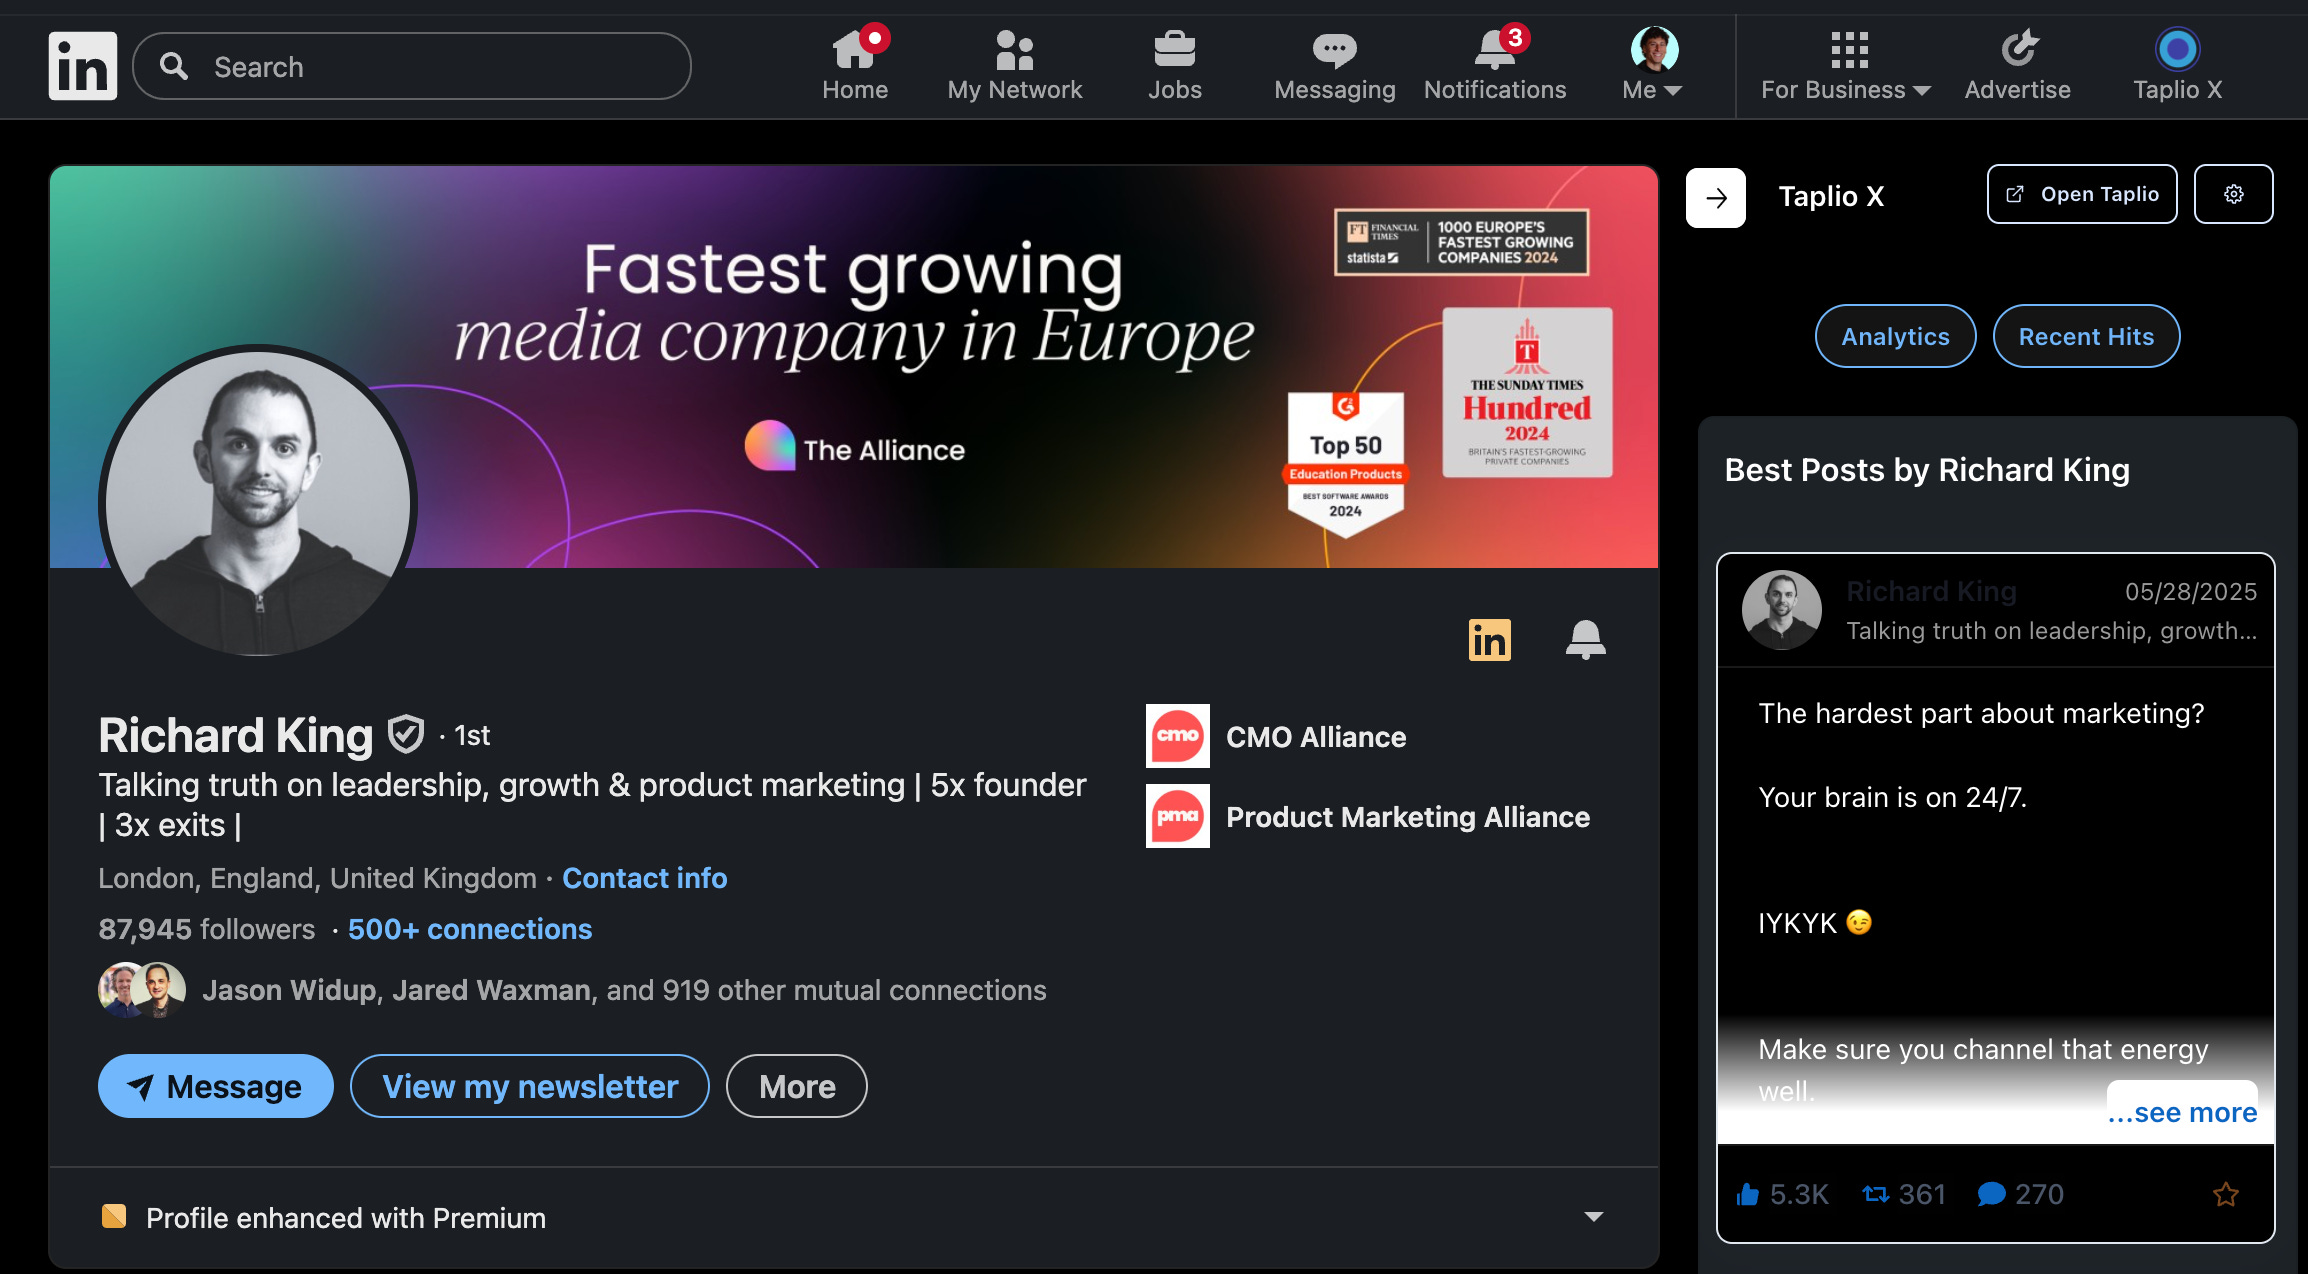
Task: Open the Home feed
Action: 855,66
